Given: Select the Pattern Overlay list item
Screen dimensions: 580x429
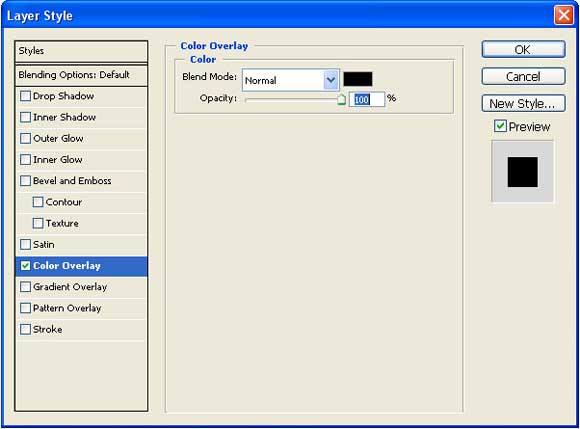Looking at the screenshot, I should pyautogui.click(x=81, y=308).
